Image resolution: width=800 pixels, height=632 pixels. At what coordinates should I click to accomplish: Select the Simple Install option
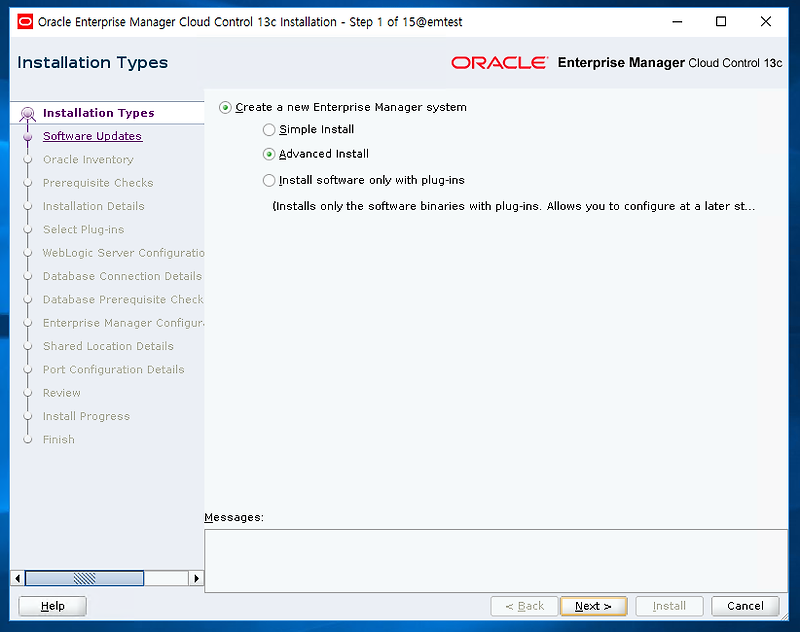pos(268,129)
